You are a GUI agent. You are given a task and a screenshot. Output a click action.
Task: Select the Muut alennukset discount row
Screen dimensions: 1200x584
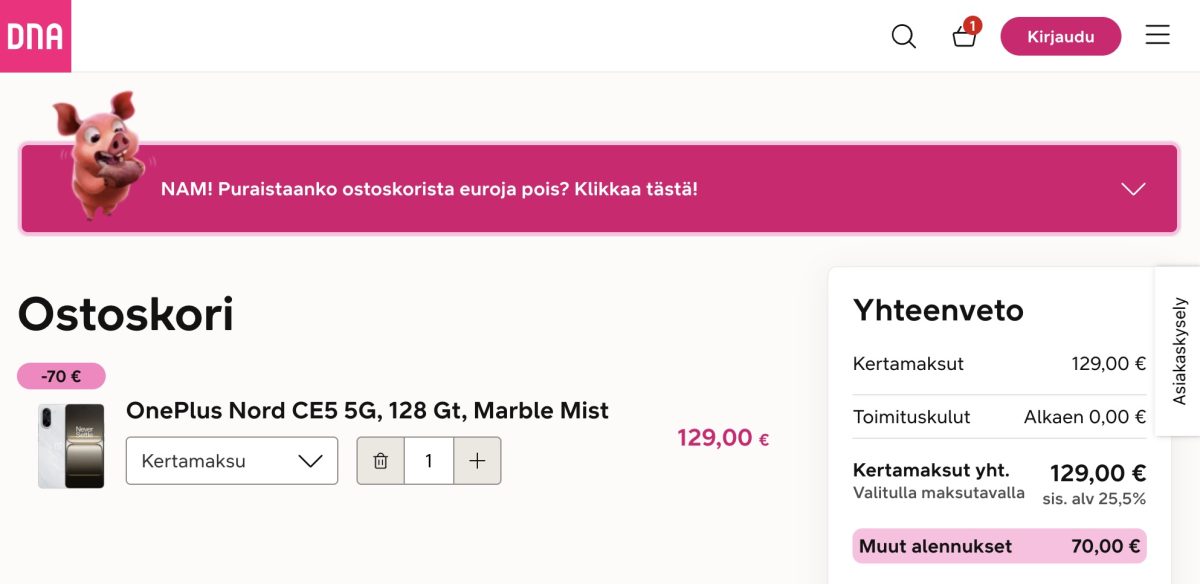pos(998,546)
